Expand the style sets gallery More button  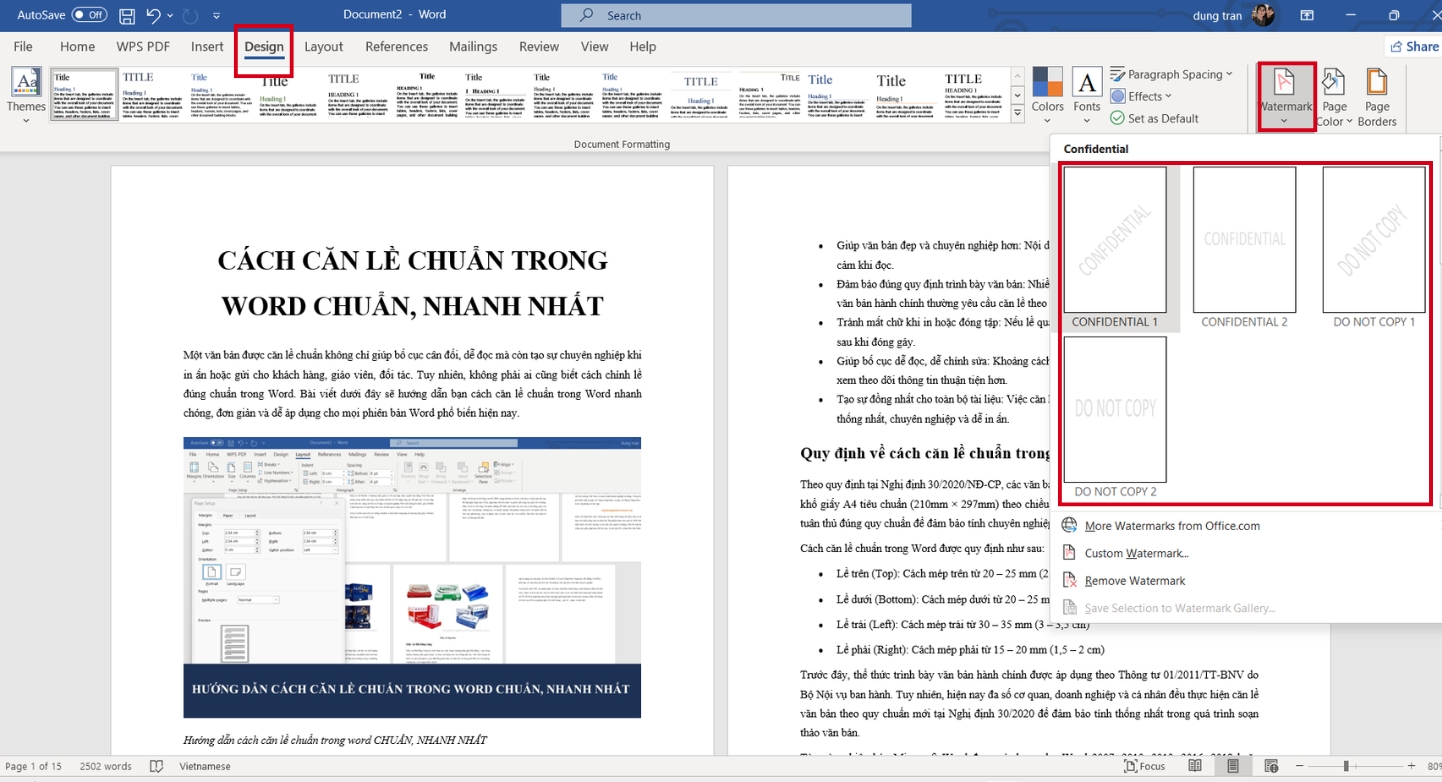(1017, 113)
